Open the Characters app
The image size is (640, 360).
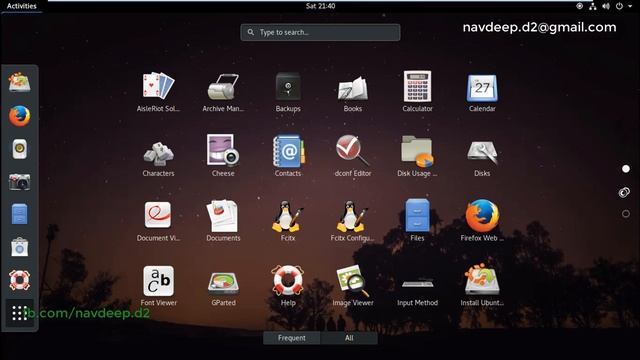[158, 157]
